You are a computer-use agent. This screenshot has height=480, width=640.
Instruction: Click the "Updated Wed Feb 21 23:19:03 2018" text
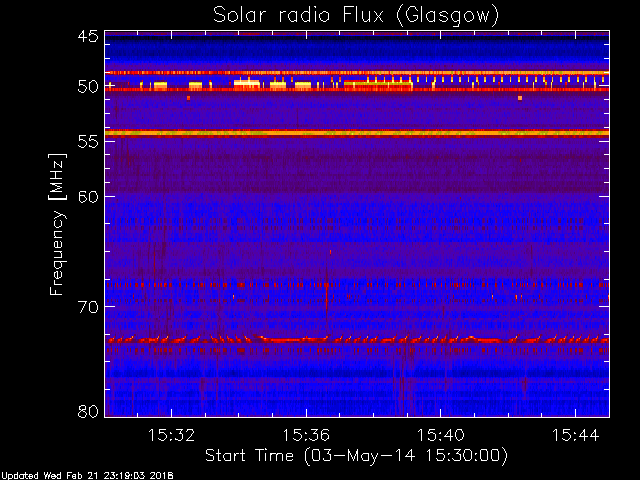tap(87, 476)
